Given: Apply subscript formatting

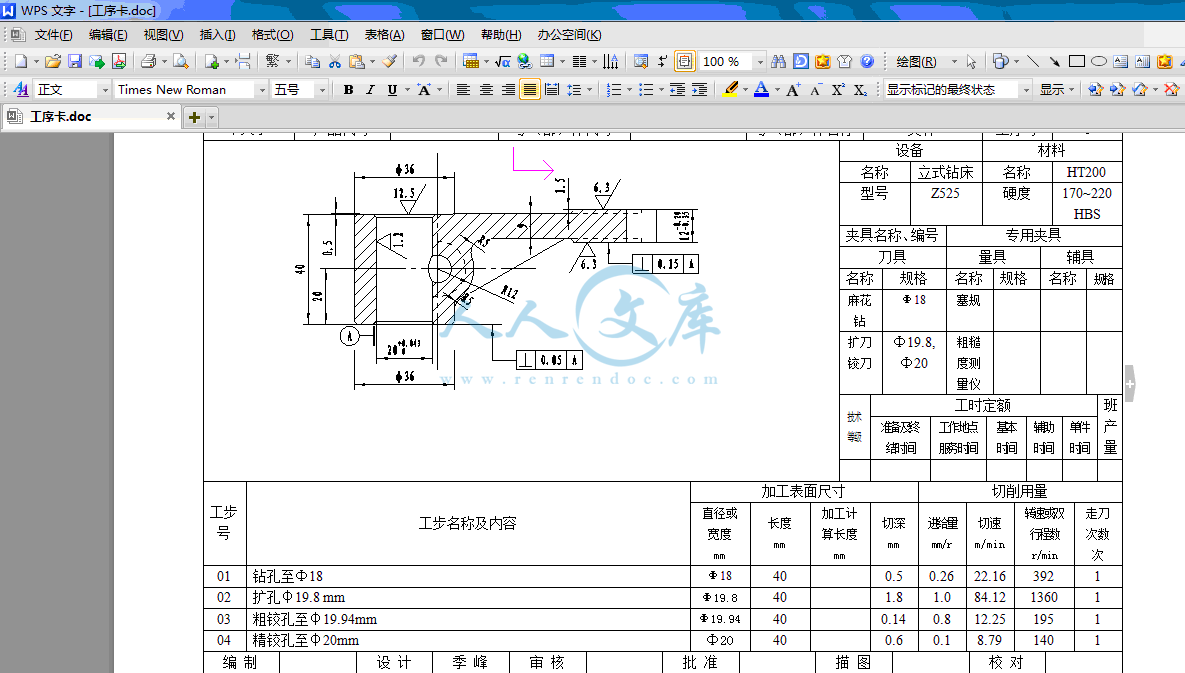Looking at the screenshot, I should pos(860,89).
